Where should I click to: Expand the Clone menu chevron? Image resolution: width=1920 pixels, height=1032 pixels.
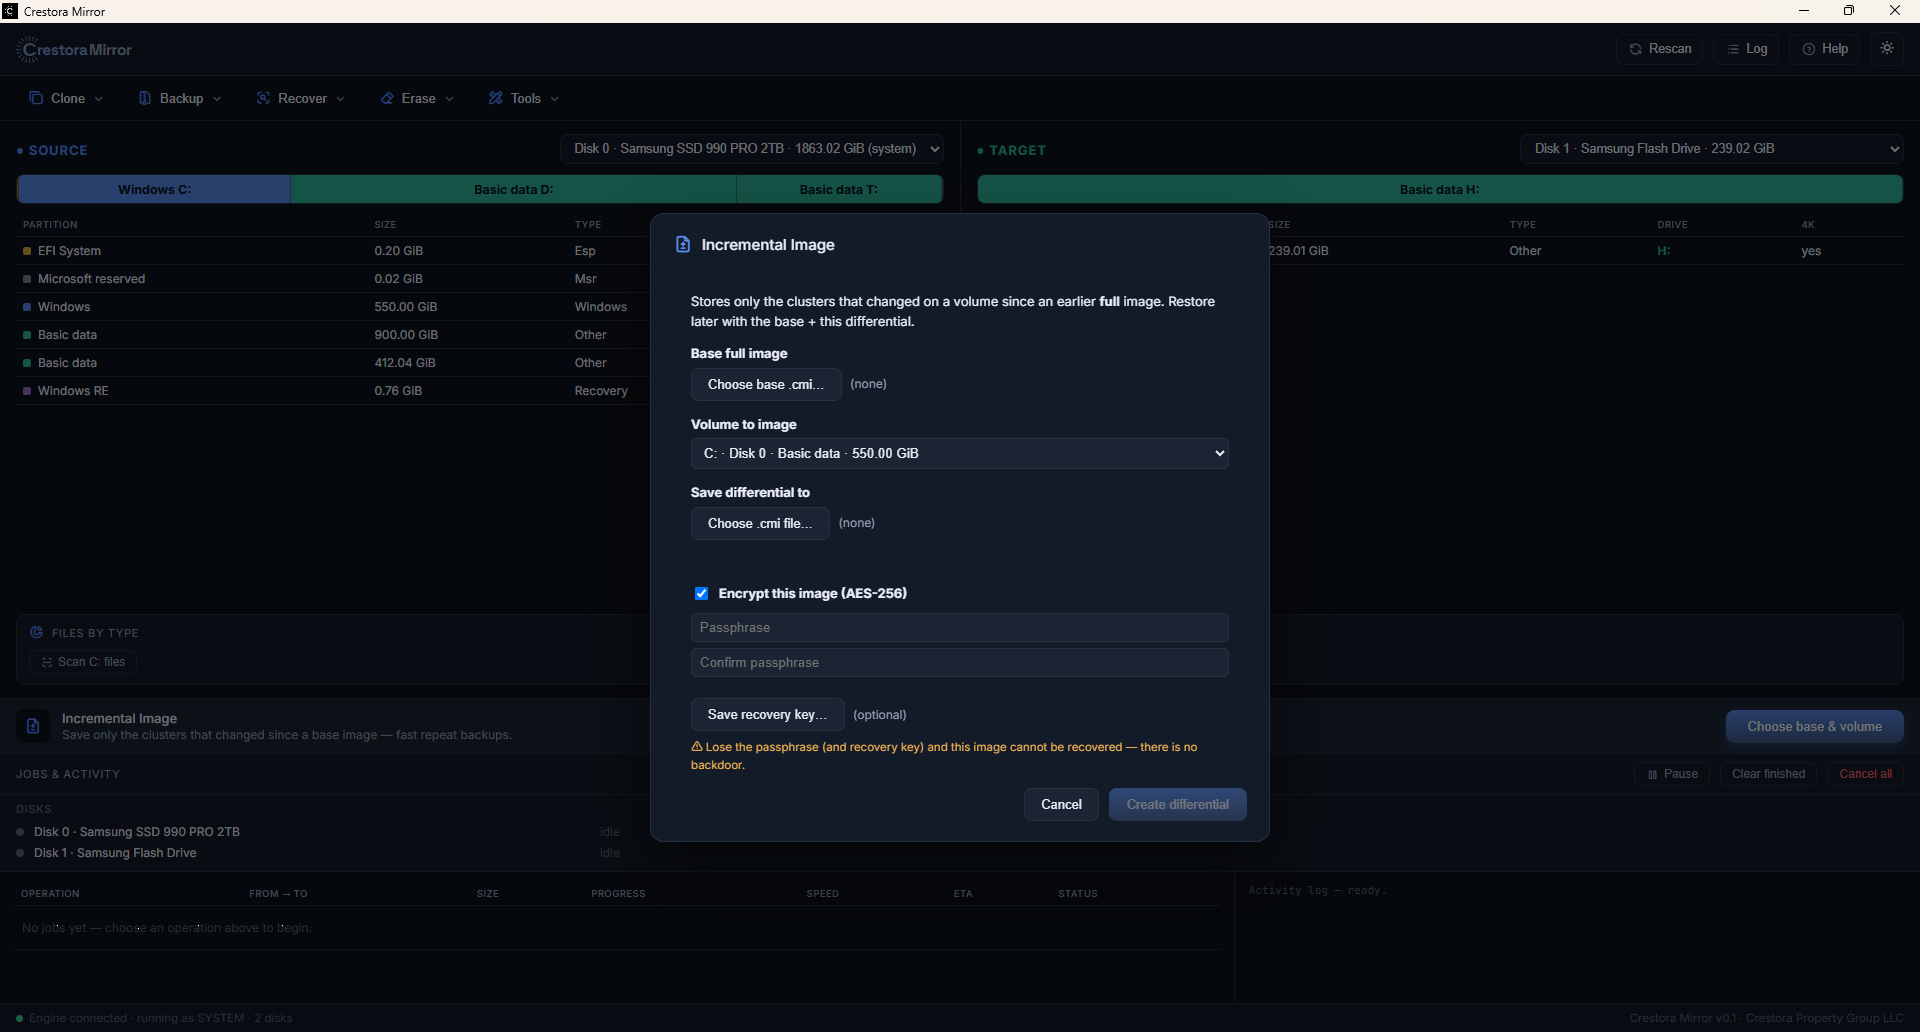click(x=98, y=99)
